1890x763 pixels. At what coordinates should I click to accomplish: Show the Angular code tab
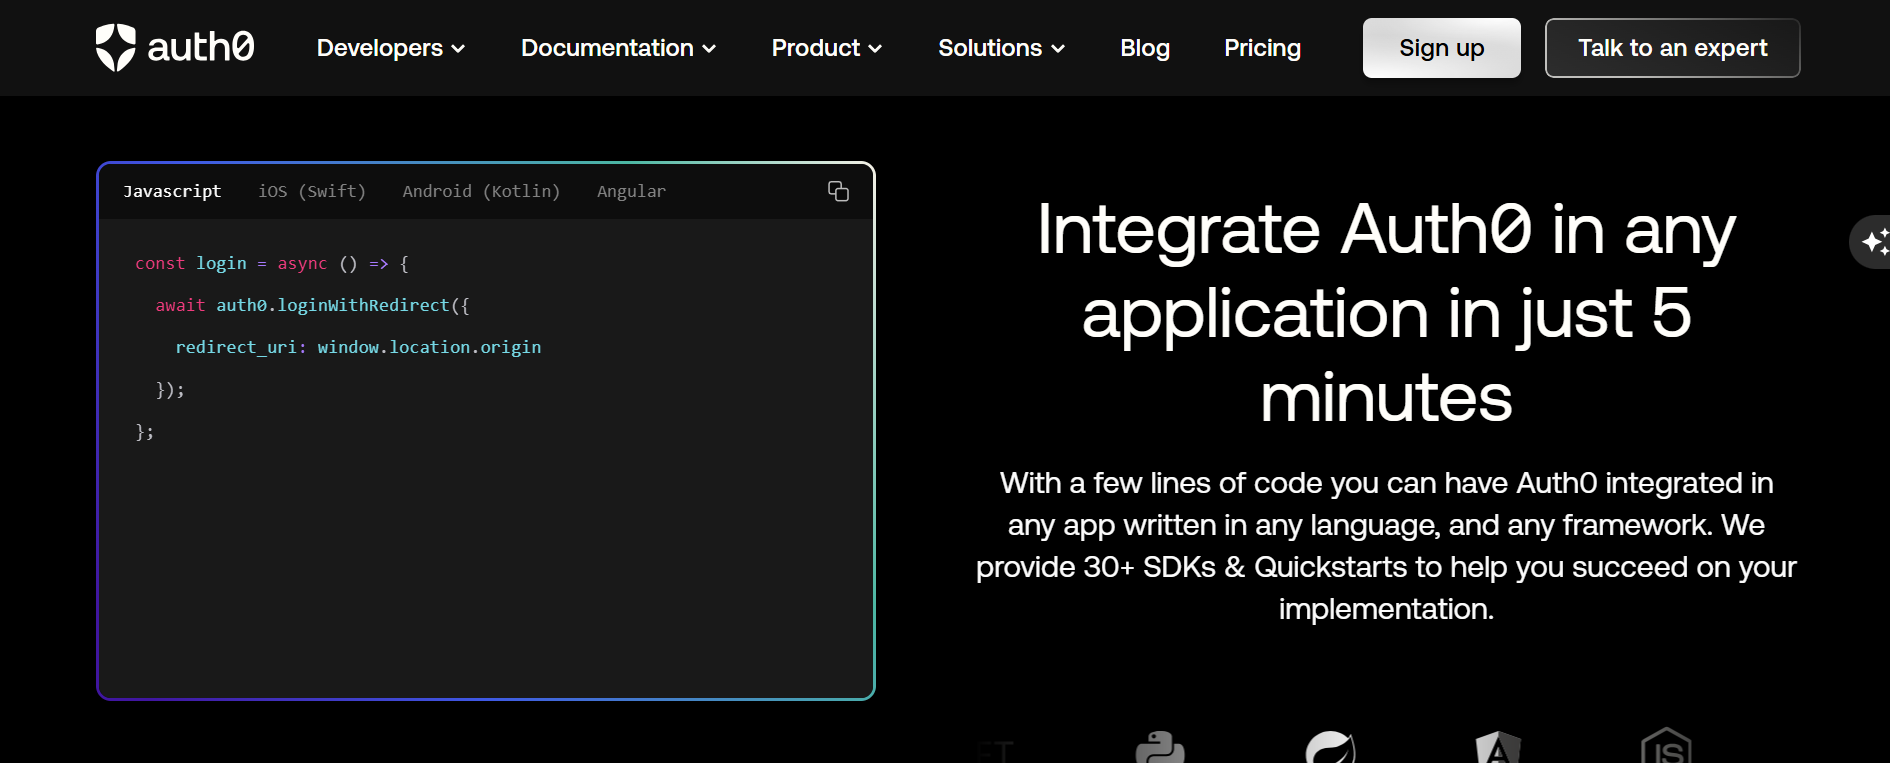(x=631, y=191)
